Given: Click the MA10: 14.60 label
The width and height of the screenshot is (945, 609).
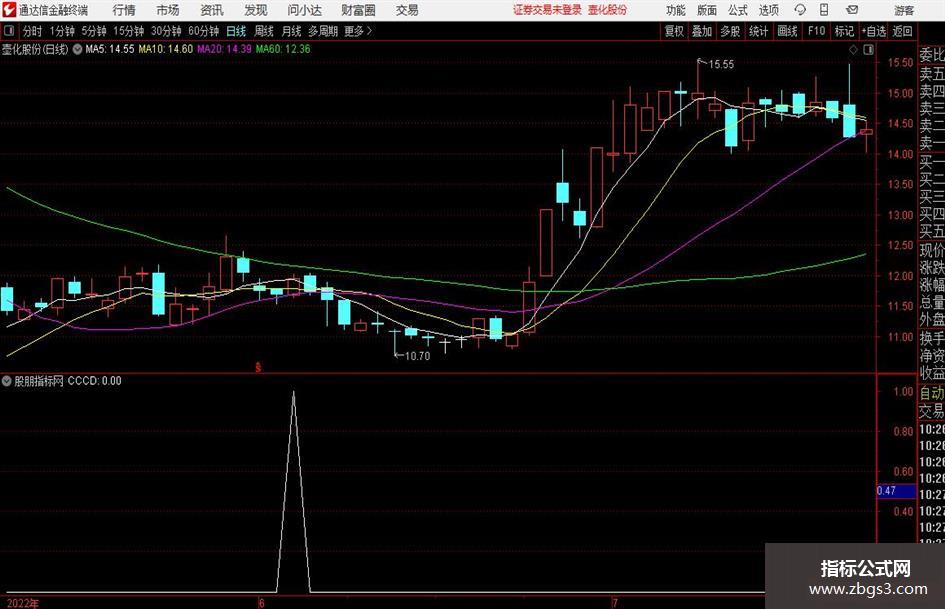Looking at the screenshot, I should click(x=166, y=49).
